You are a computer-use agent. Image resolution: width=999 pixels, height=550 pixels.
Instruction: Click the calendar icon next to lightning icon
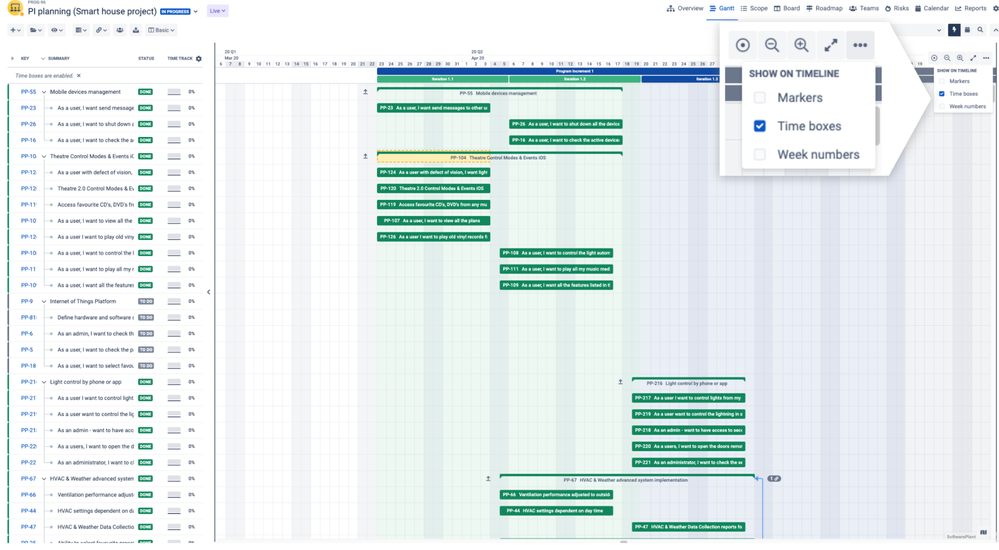coord(967,30)
